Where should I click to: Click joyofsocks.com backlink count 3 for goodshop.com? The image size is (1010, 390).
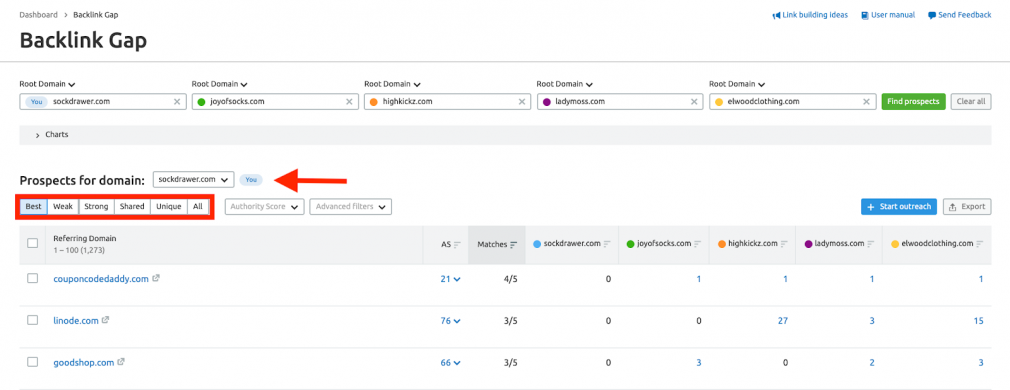coord(699,363)
